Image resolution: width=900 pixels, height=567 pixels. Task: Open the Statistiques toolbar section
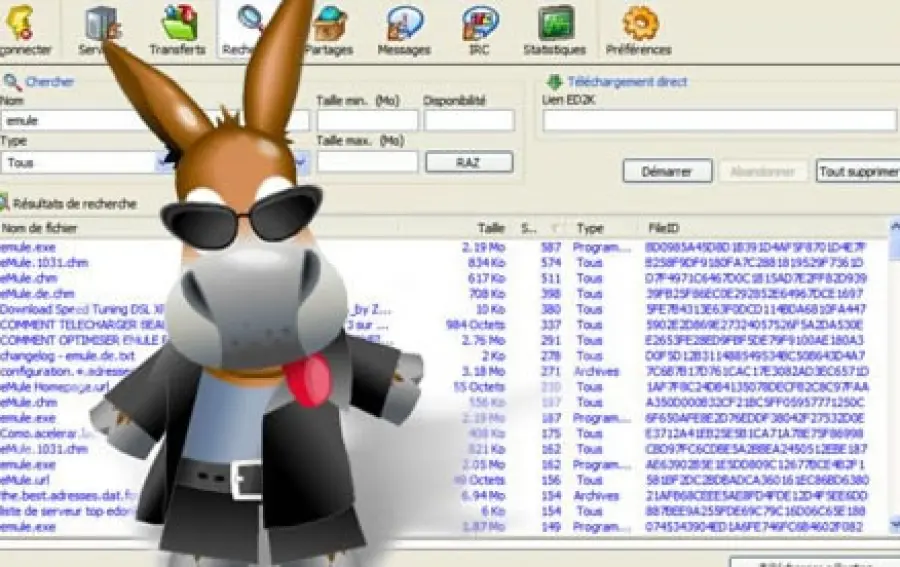coord(554,30)
